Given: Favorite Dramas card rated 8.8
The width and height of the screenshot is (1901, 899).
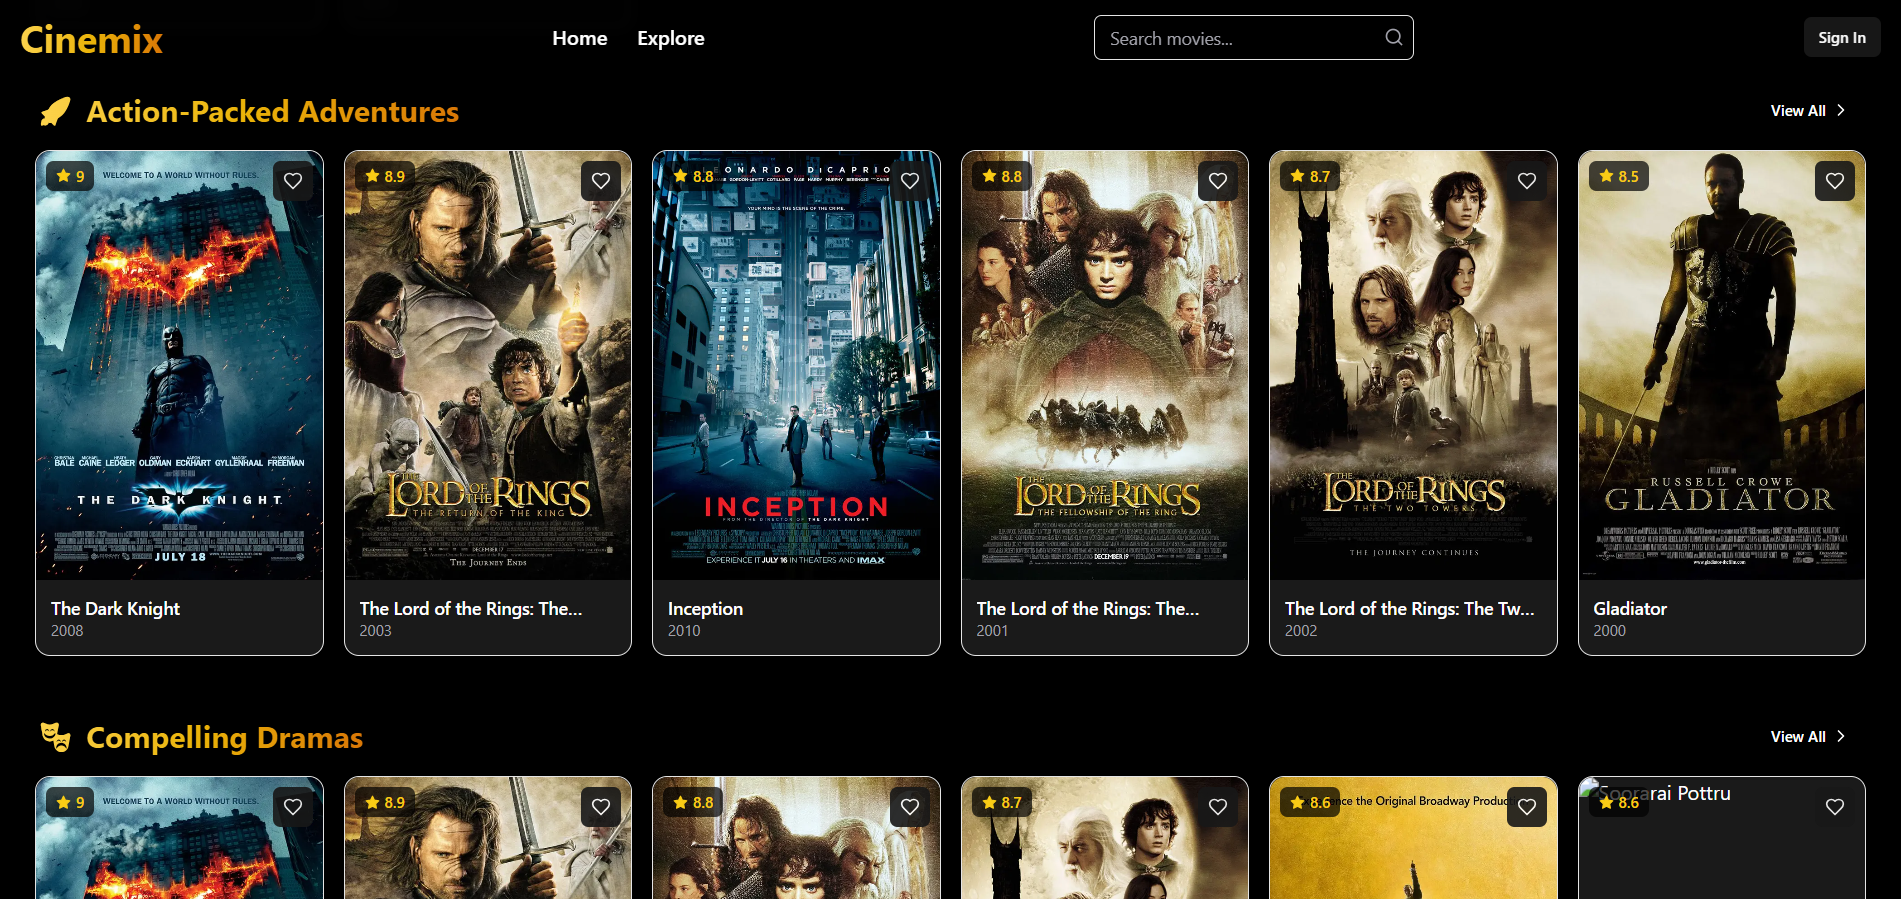Looking at the screenshot, I should (910, 807).
